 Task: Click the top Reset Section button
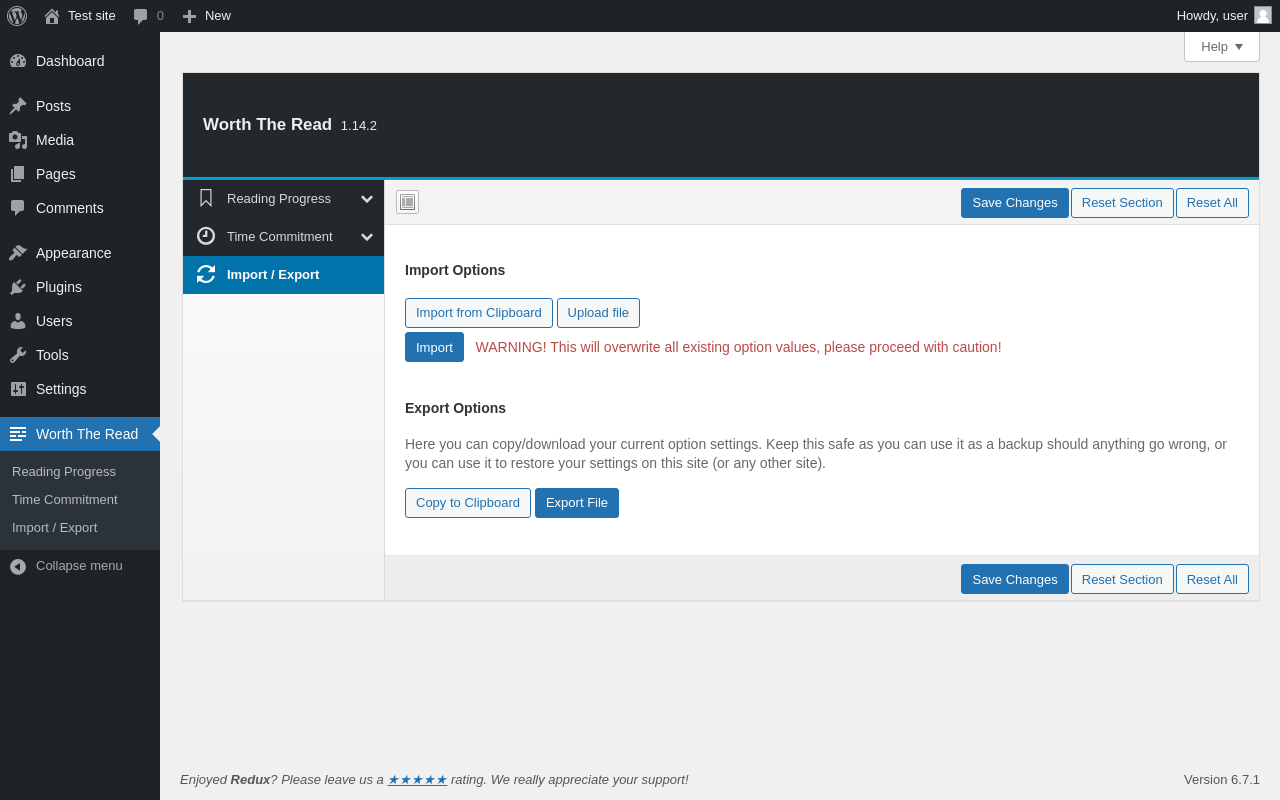click(x=1122, y=203)
